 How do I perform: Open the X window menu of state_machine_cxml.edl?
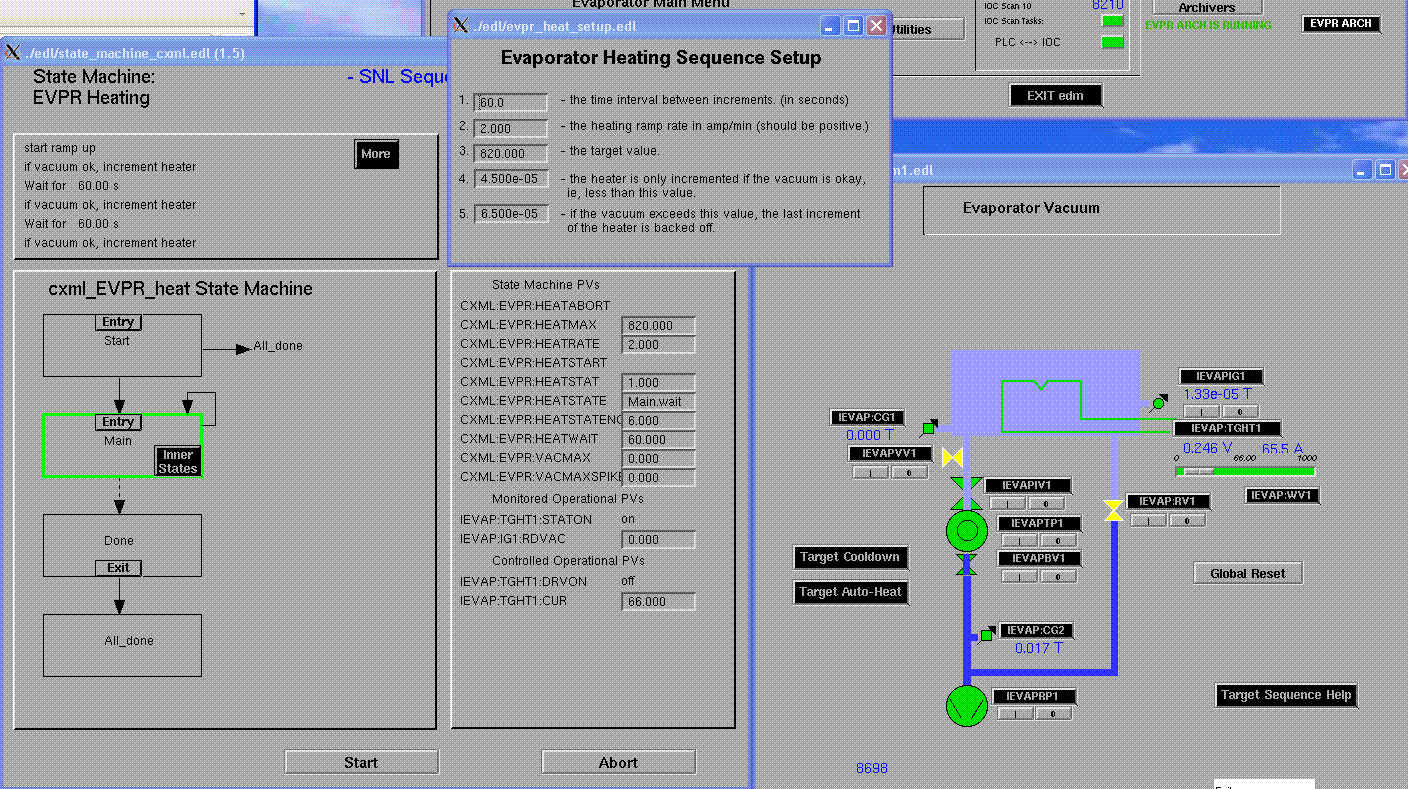(12, 52)
